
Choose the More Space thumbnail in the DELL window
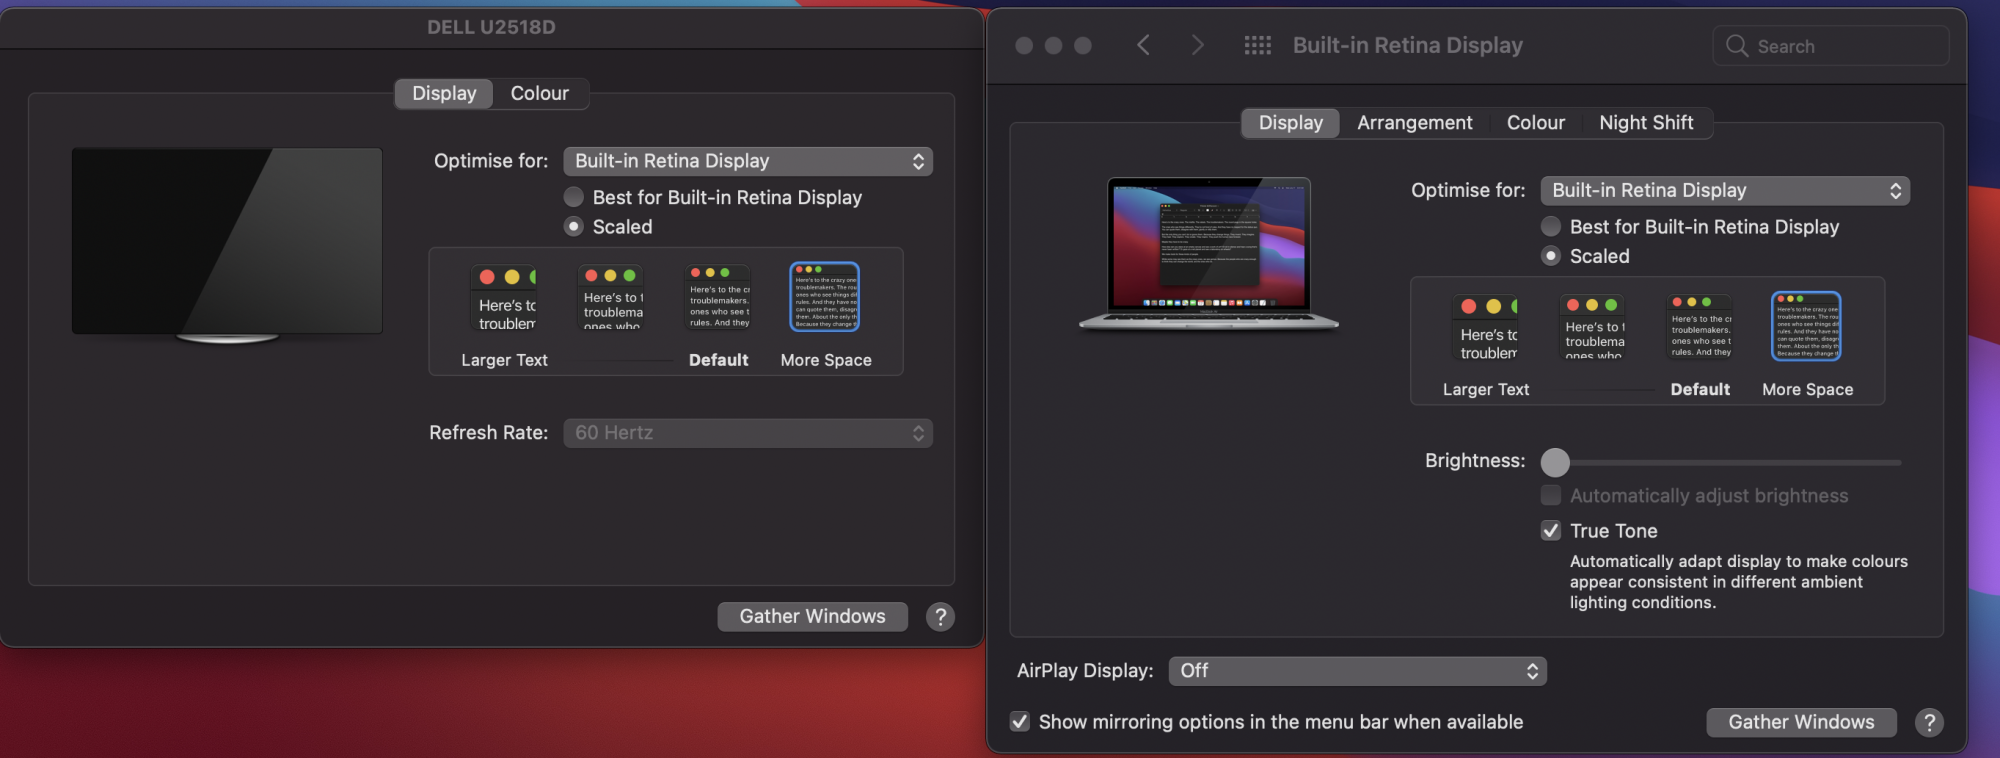coord(825,297)
